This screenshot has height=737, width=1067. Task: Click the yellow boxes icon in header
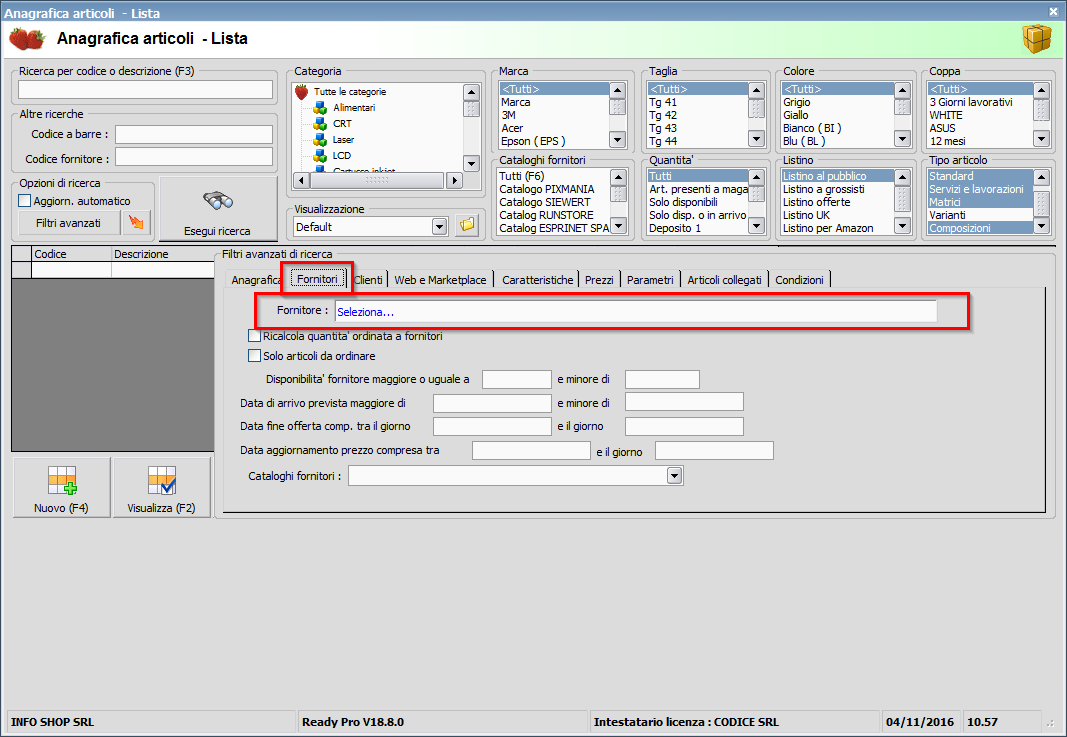1036,39
